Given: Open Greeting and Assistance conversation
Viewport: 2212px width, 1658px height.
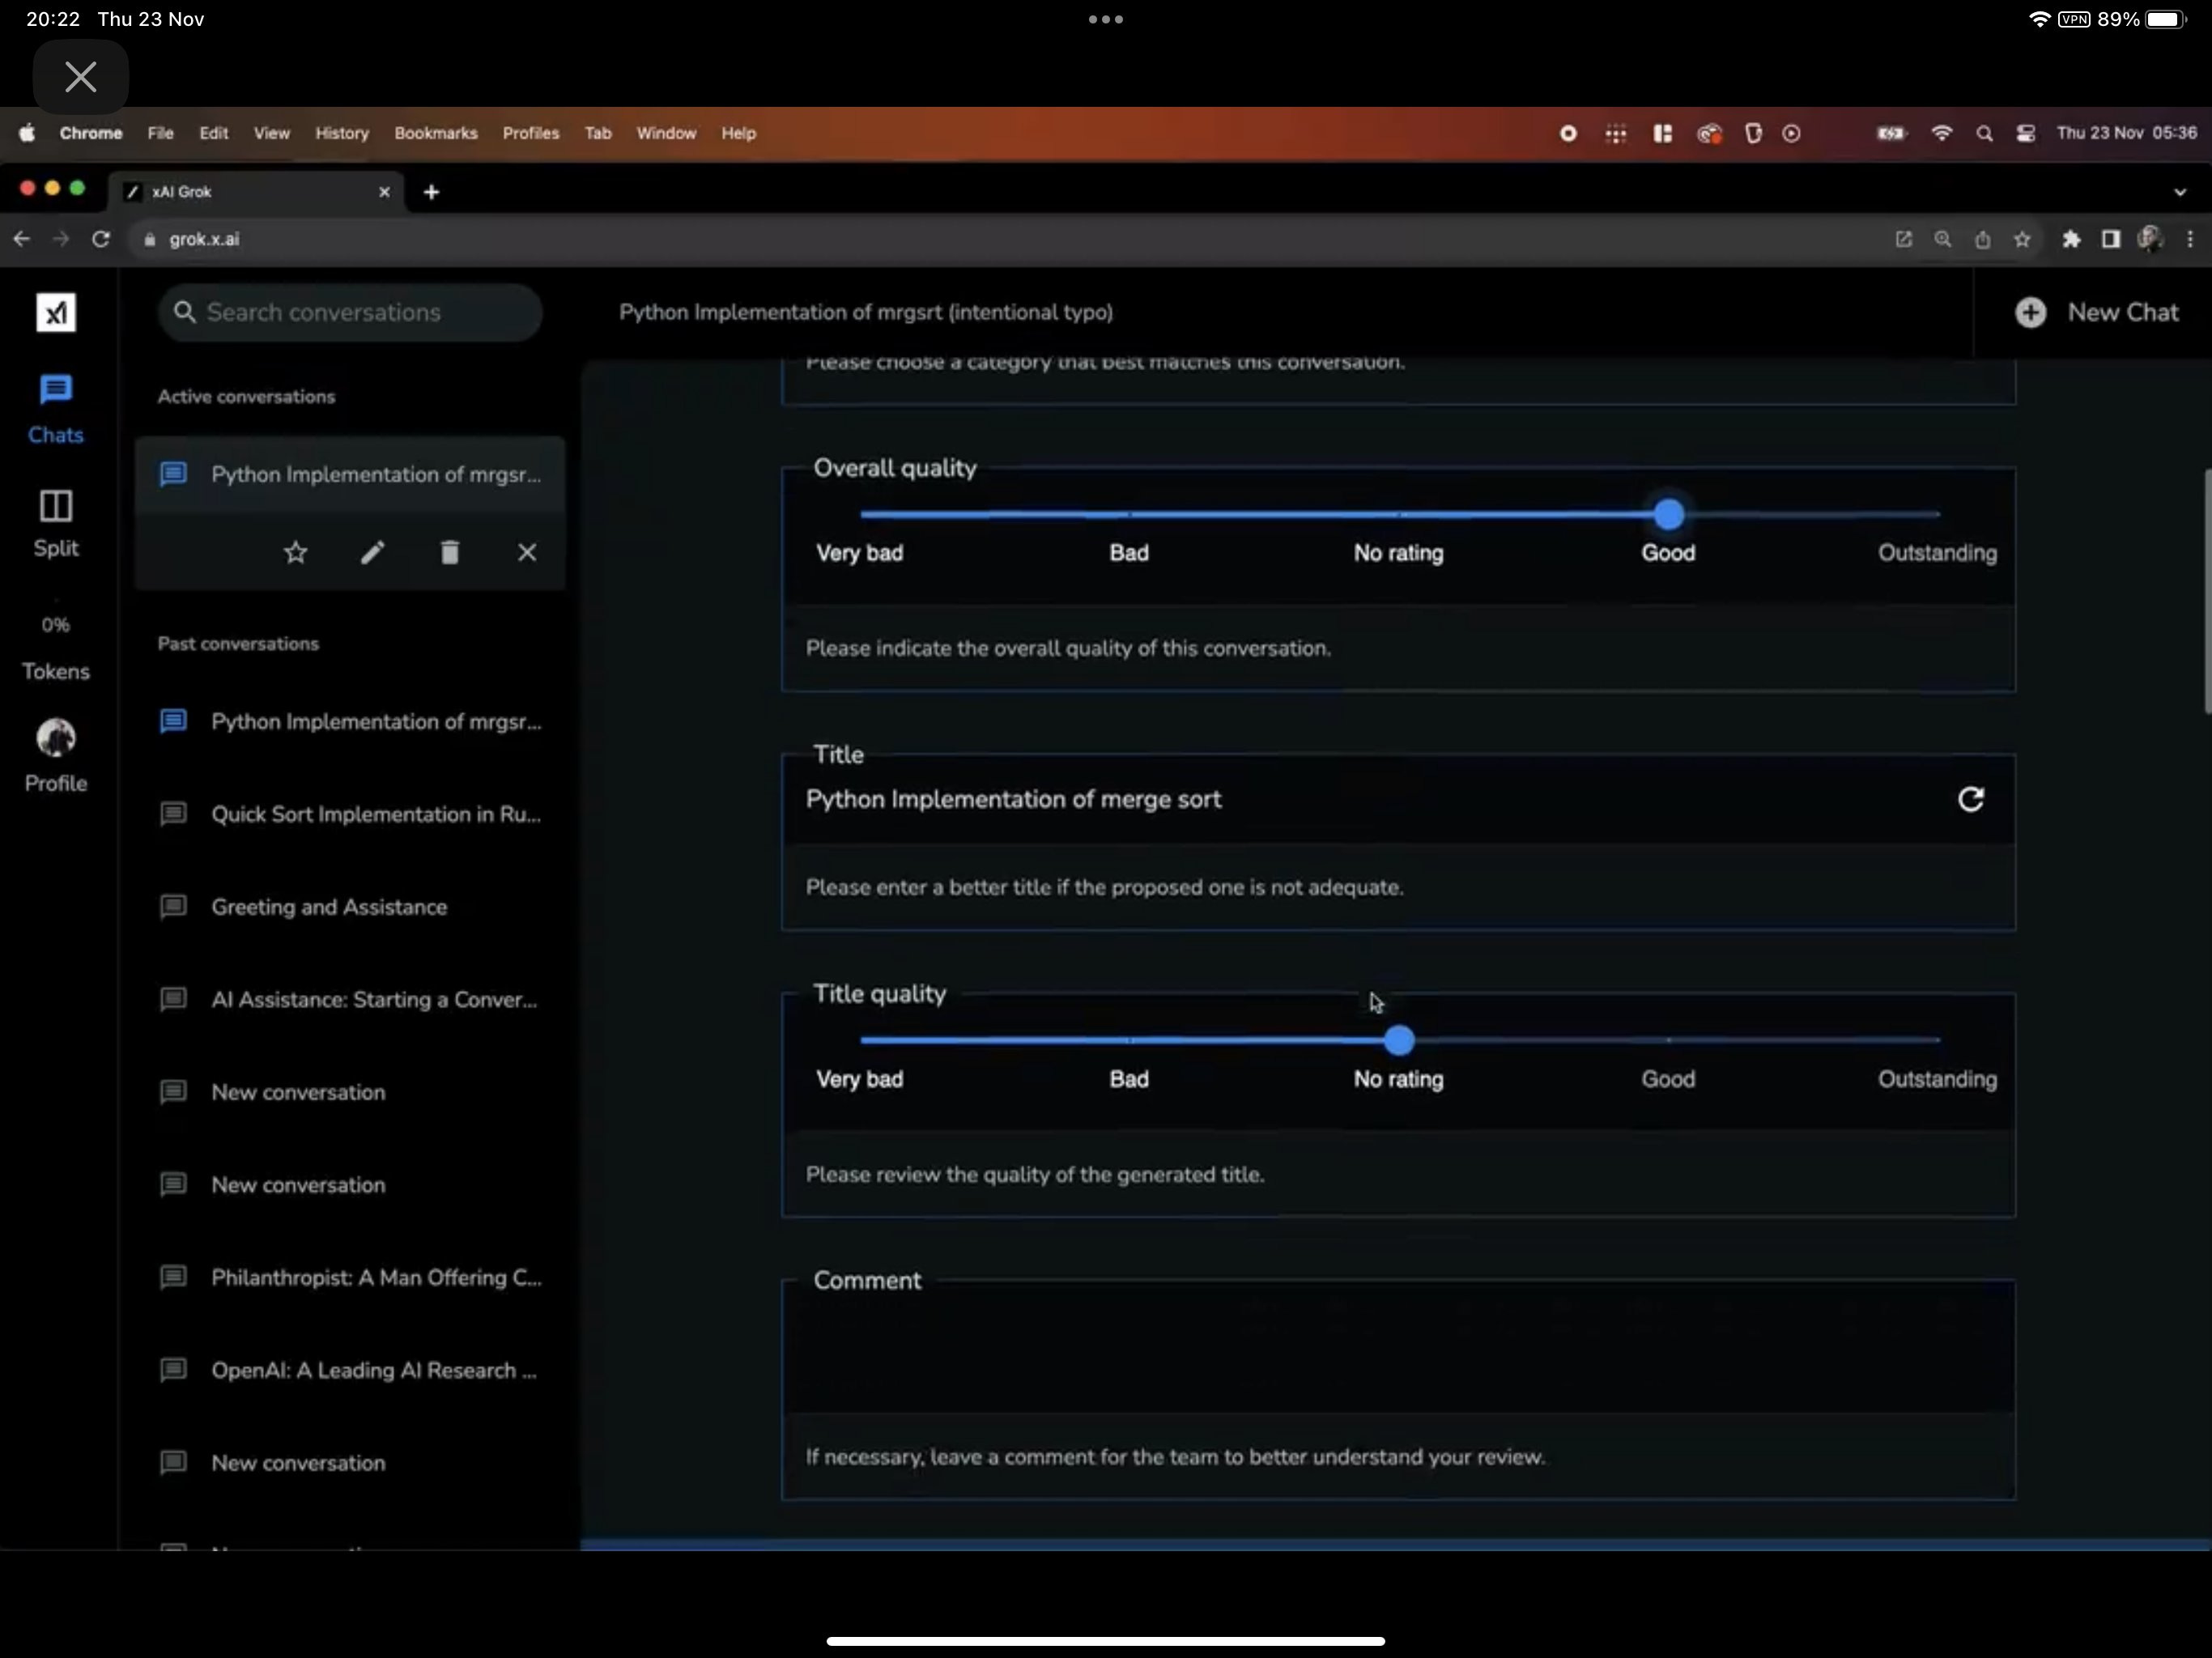Looking at the screenshot, I should tap(350, 907).
